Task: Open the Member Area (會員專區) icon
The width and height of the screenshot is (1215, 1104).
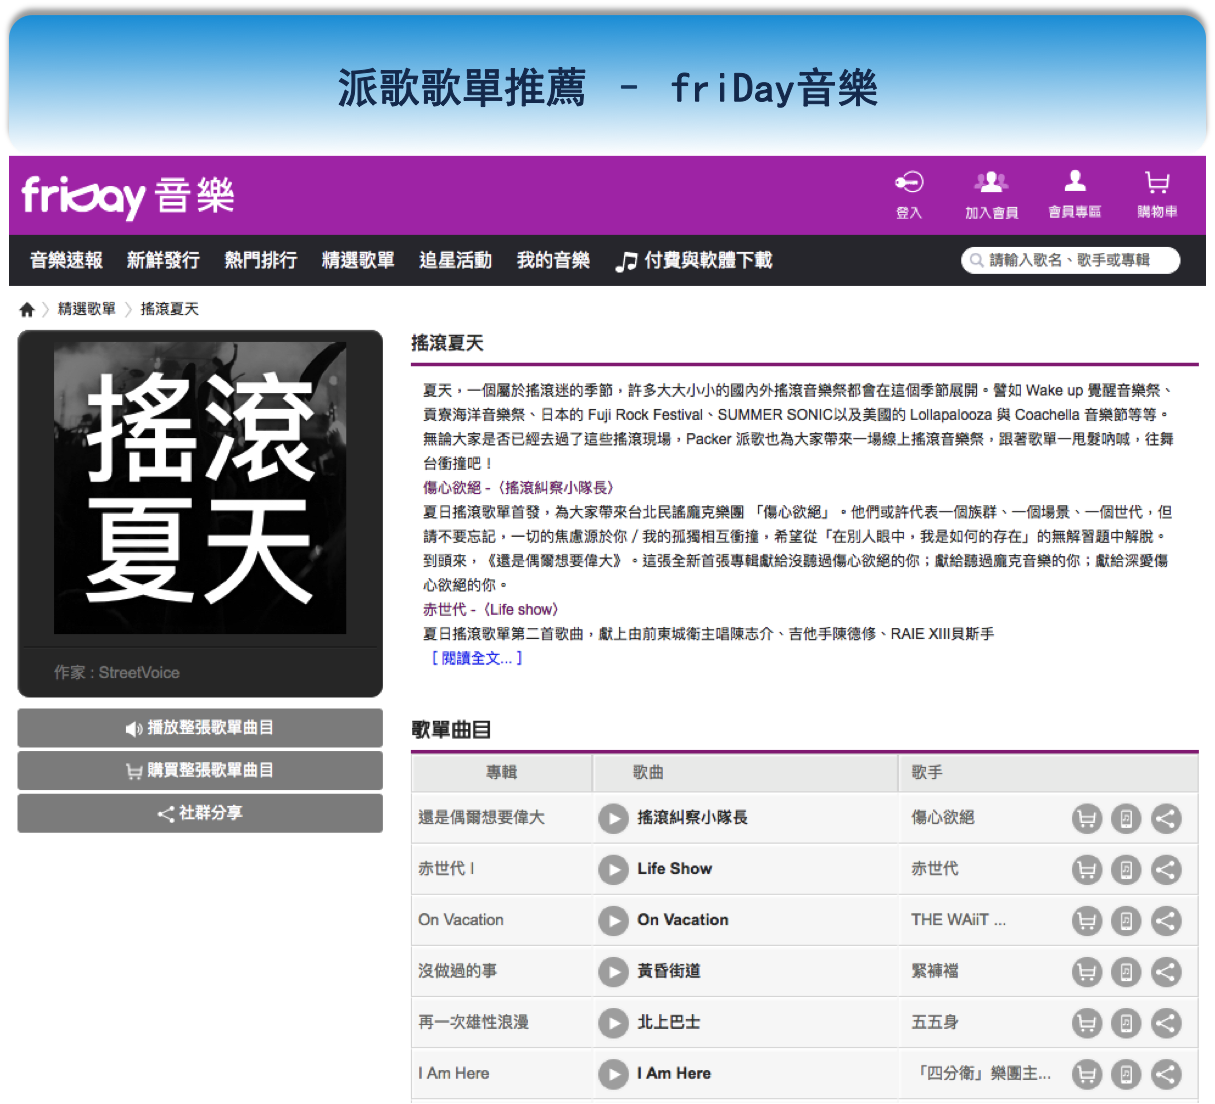Action: 1075,182
